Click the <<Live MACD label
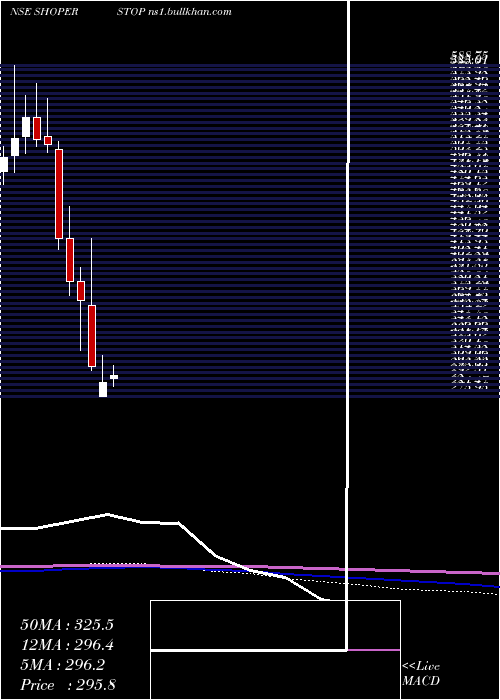The height and width of the screenshot is (700, 500). [x=421, y=674]
